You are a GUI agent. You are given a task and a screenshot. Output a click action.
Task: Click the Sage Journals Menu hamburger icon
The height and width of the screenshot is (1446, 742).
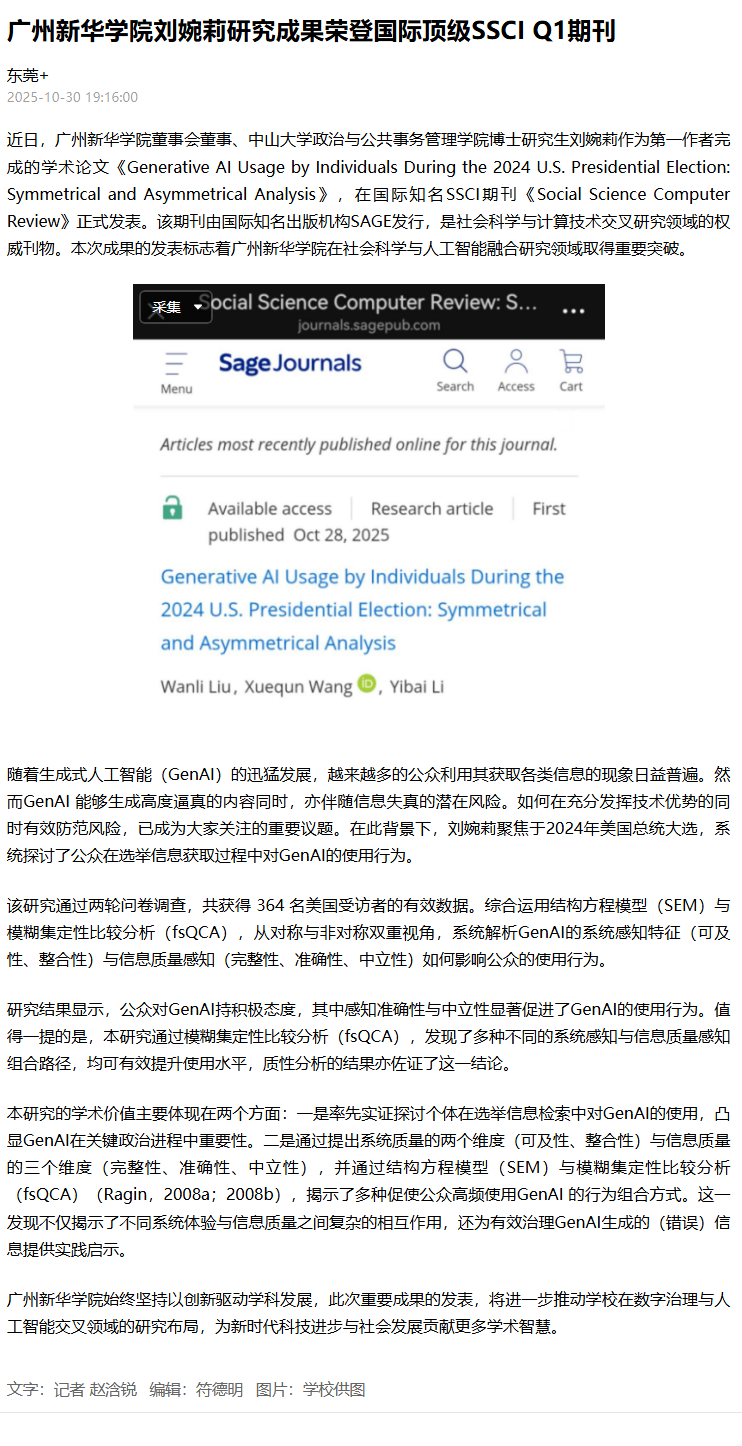[x=176, y=362]
